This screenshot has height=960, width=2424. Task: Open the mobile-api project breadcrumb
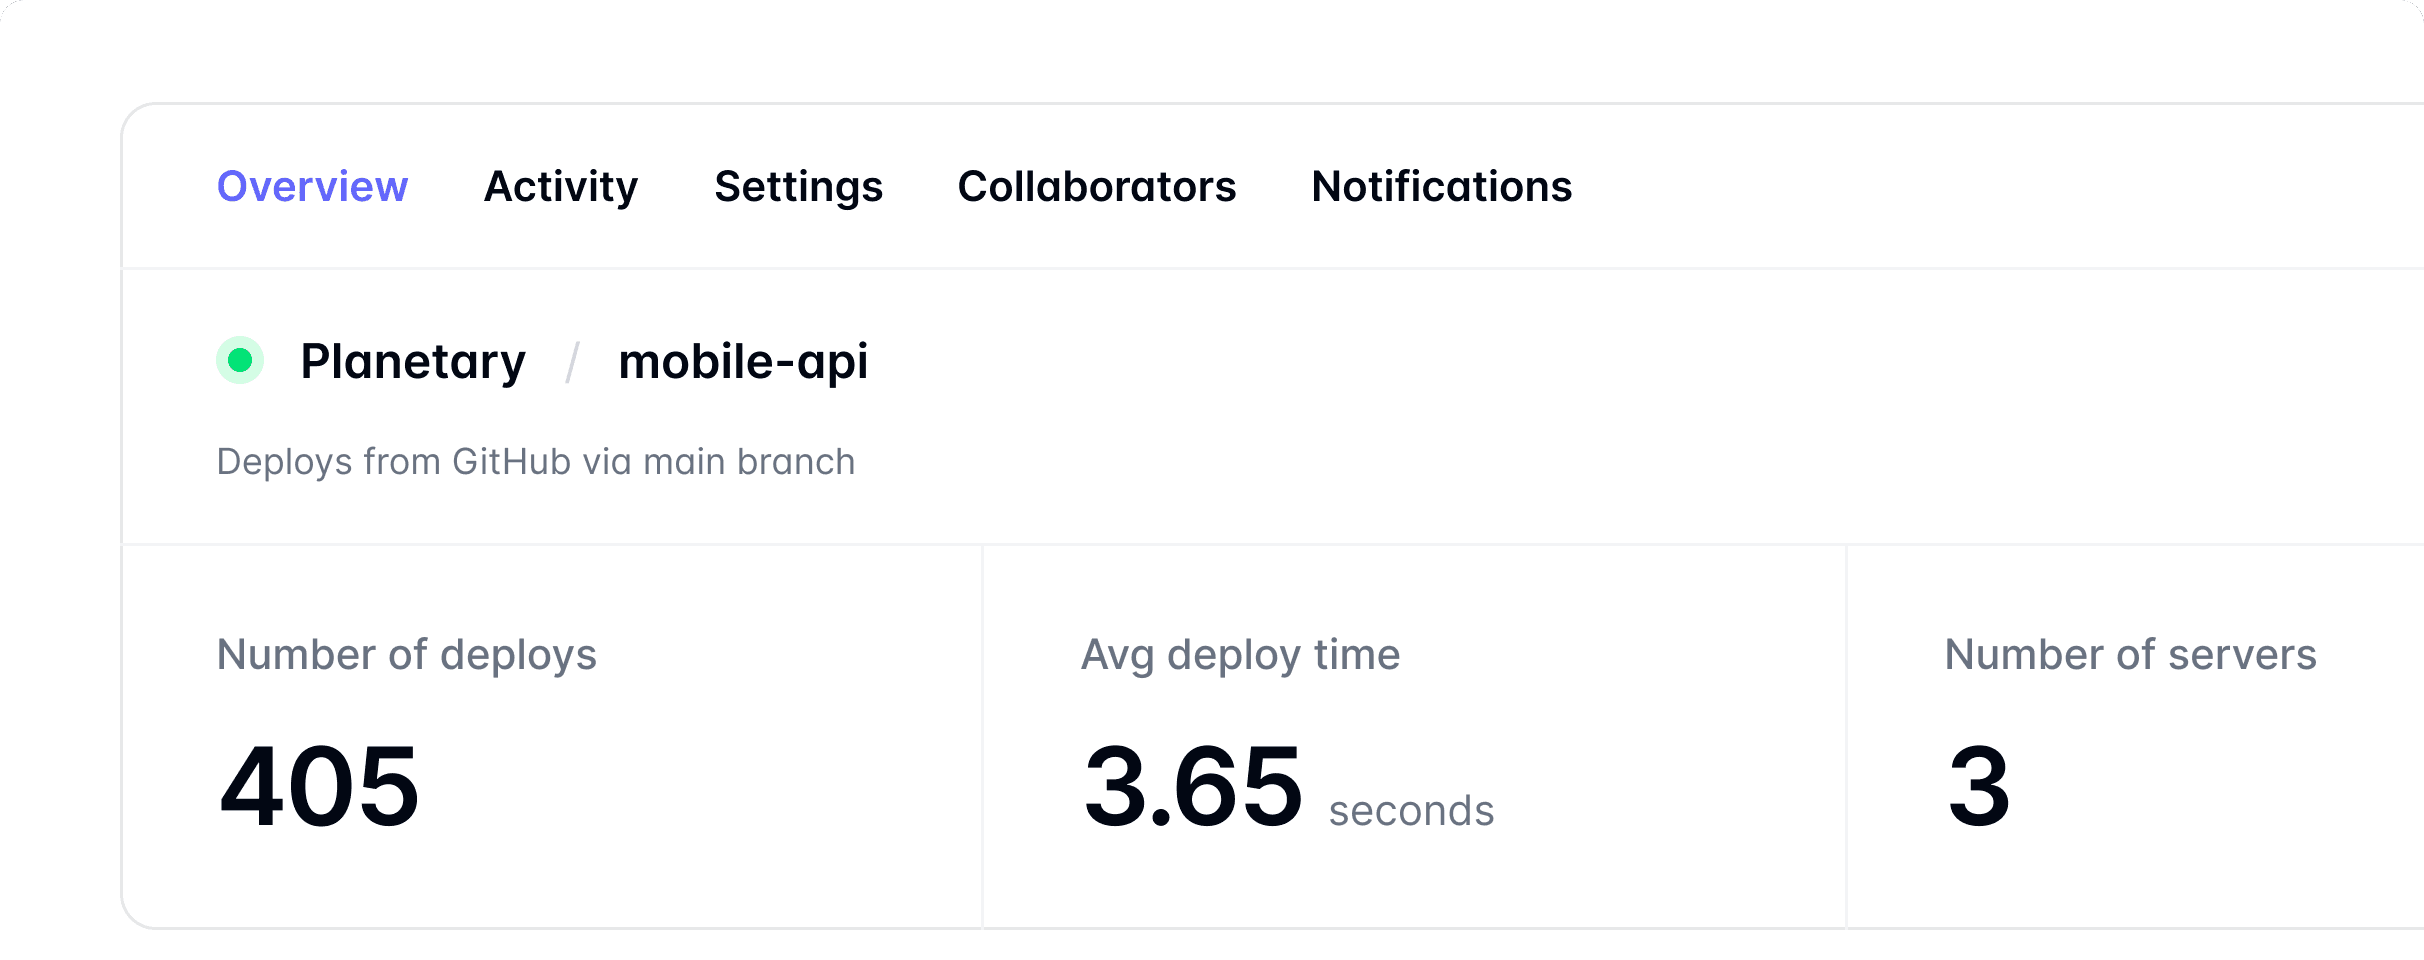pos(743,361)
